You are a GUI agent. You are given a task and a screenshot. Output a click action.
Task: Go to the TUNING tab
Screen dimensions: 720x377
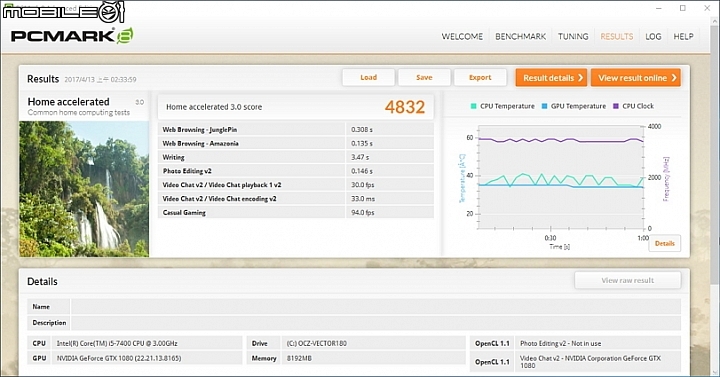point(573,36)
